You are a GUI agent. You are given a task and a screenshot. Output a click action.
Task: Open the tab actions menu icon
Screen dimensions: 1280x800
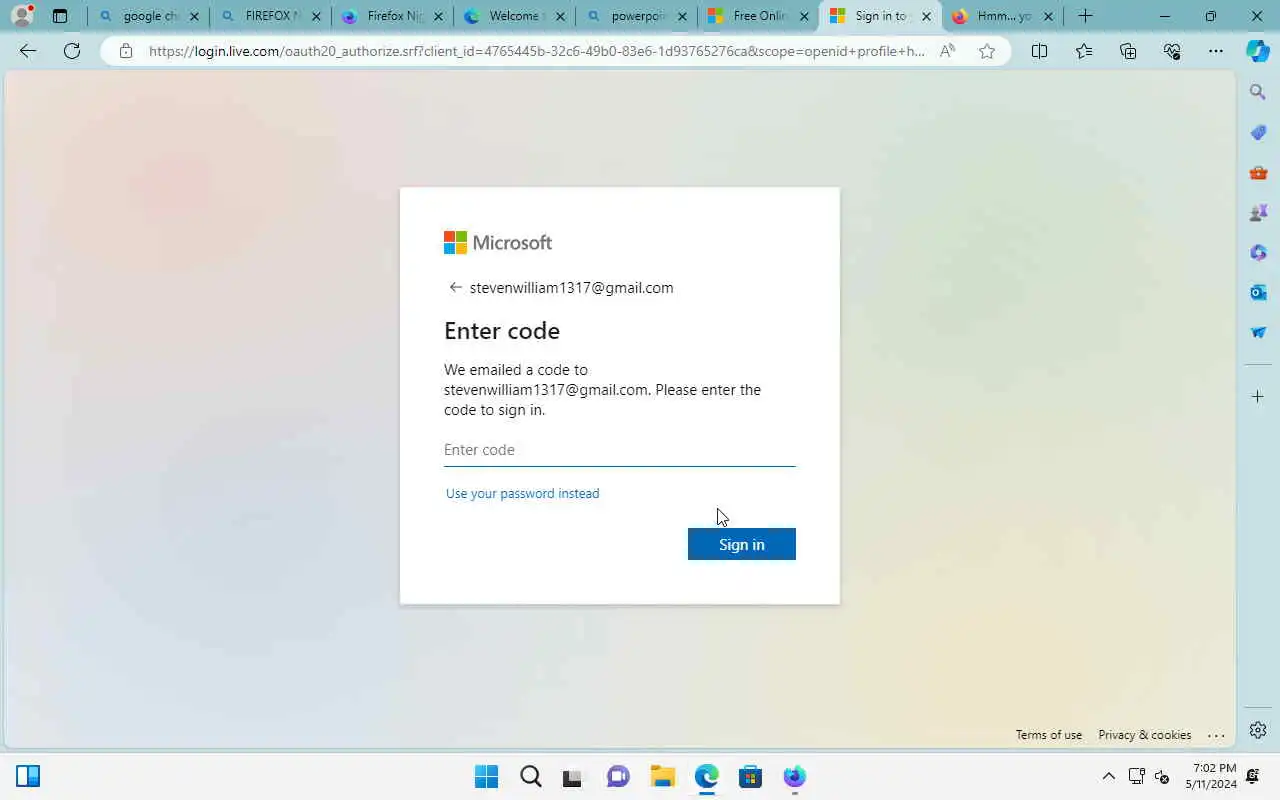[x=60, y=16]
